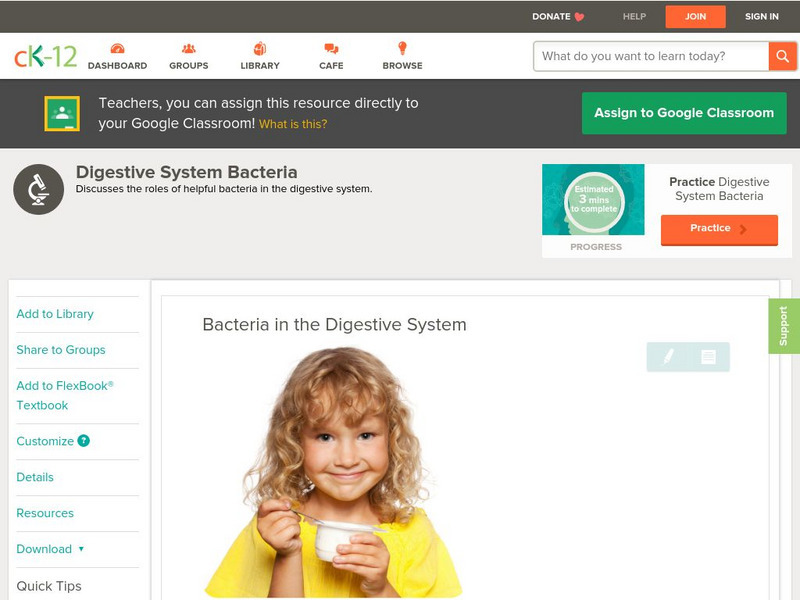The height and width of the screenshot is (600, 800).
Task: Click the JOIN button
Action: (x=695, y=17)
